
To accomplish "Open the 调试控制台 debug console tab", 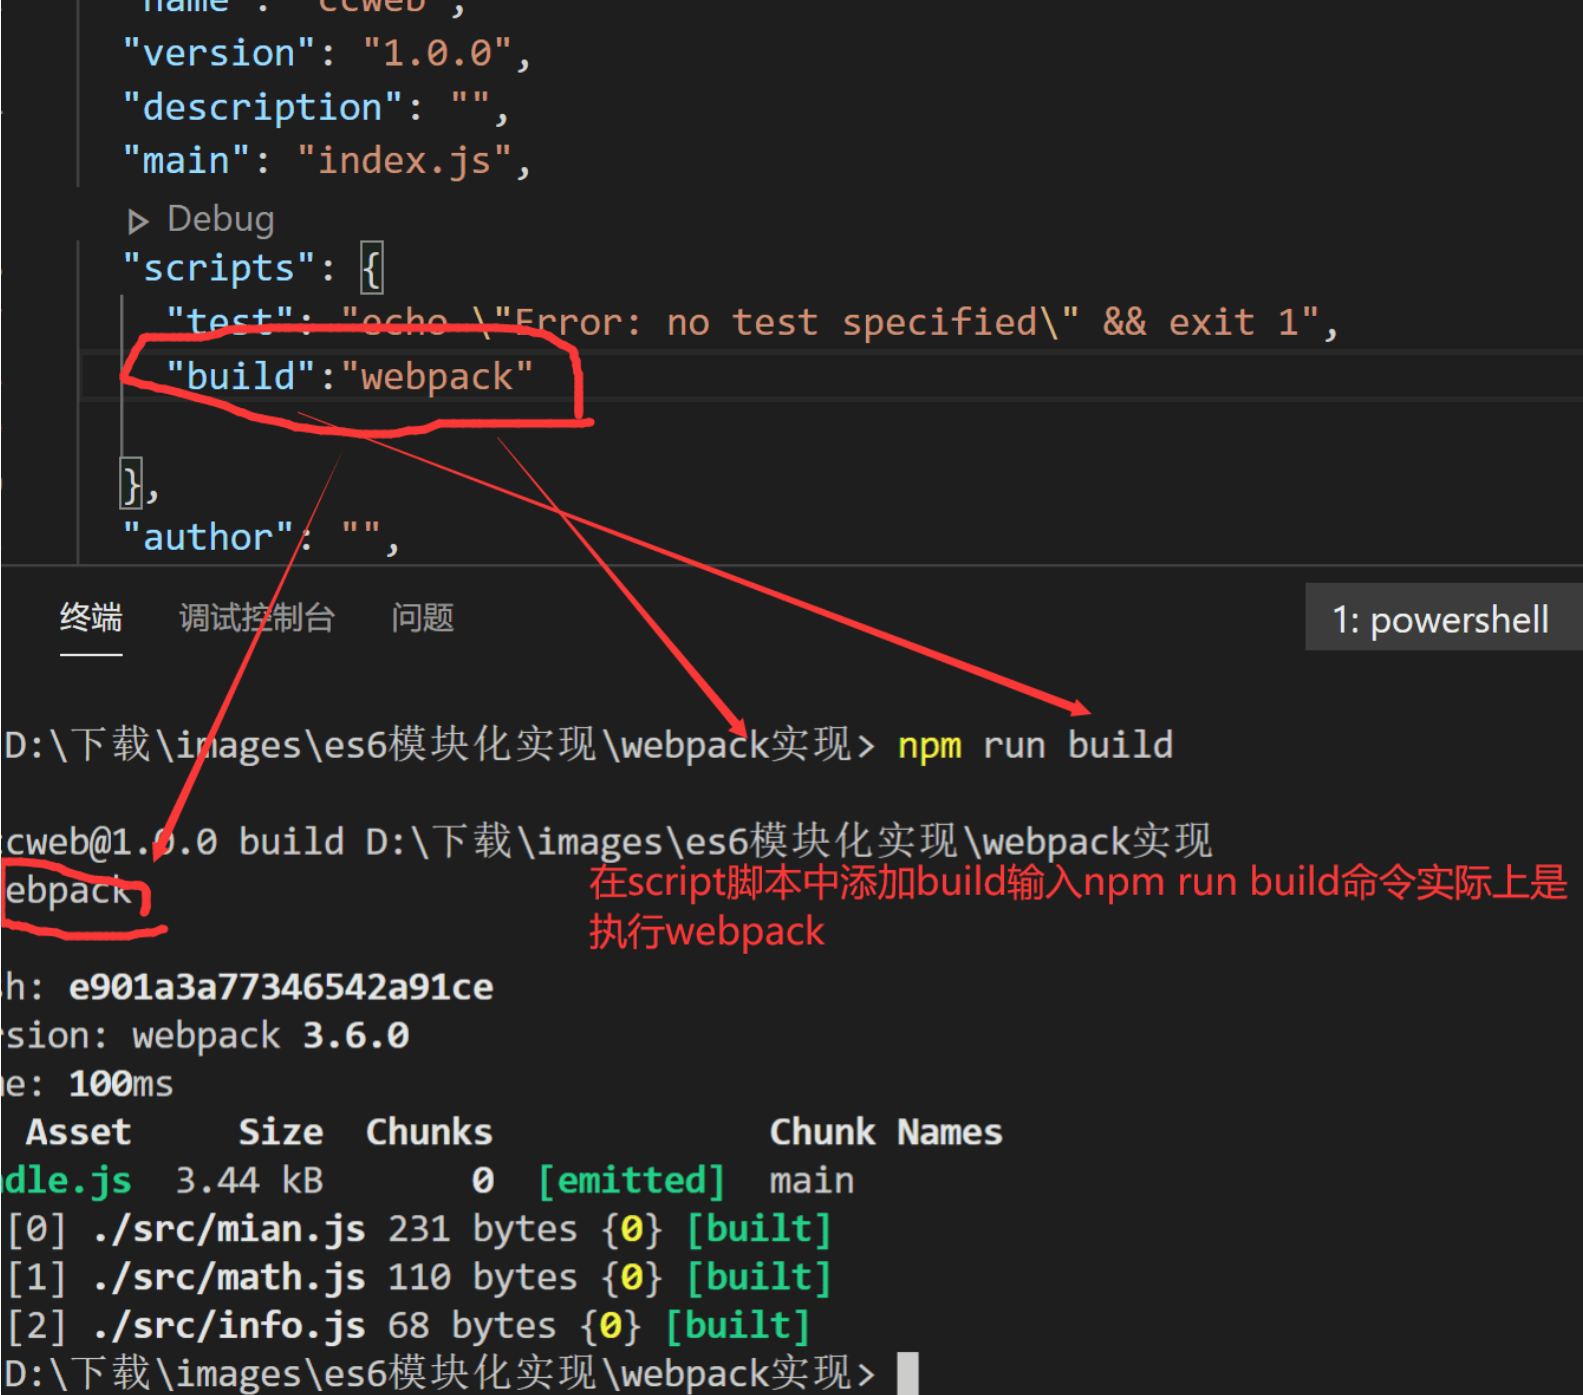I will coord(257,618).
